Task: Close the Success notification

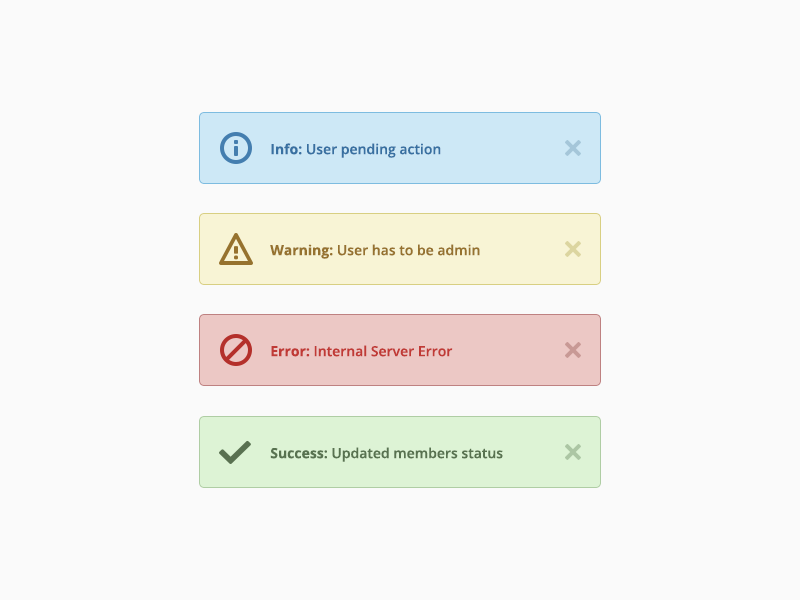Action: pyautogui.click(x=572, y=452)
